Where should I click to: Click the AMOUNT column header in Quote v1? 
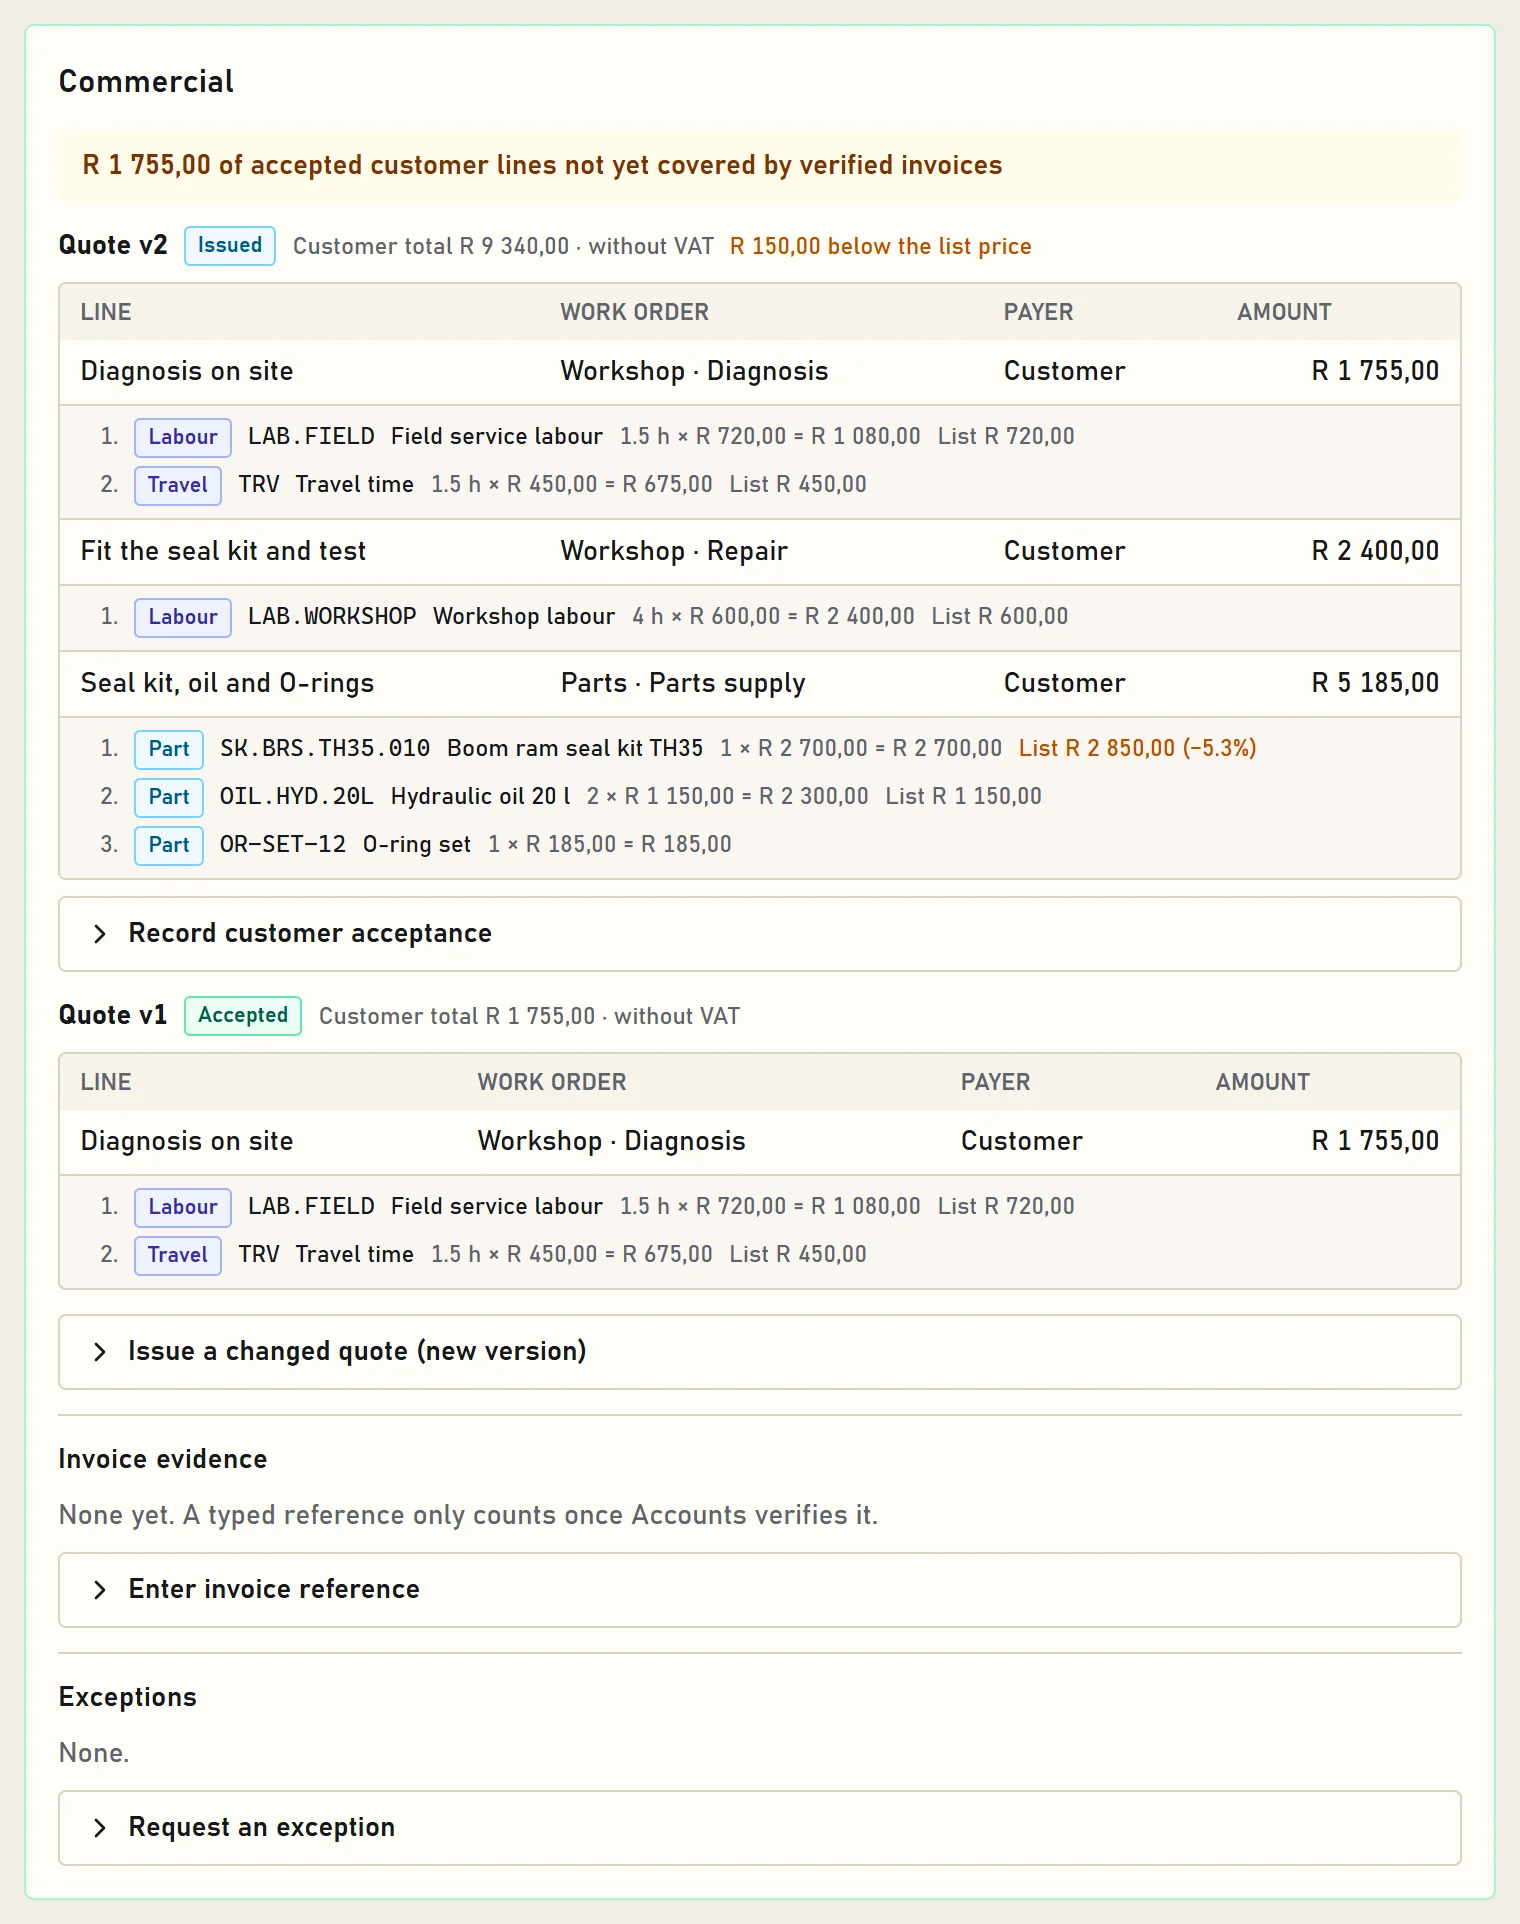(1262, 1083)
